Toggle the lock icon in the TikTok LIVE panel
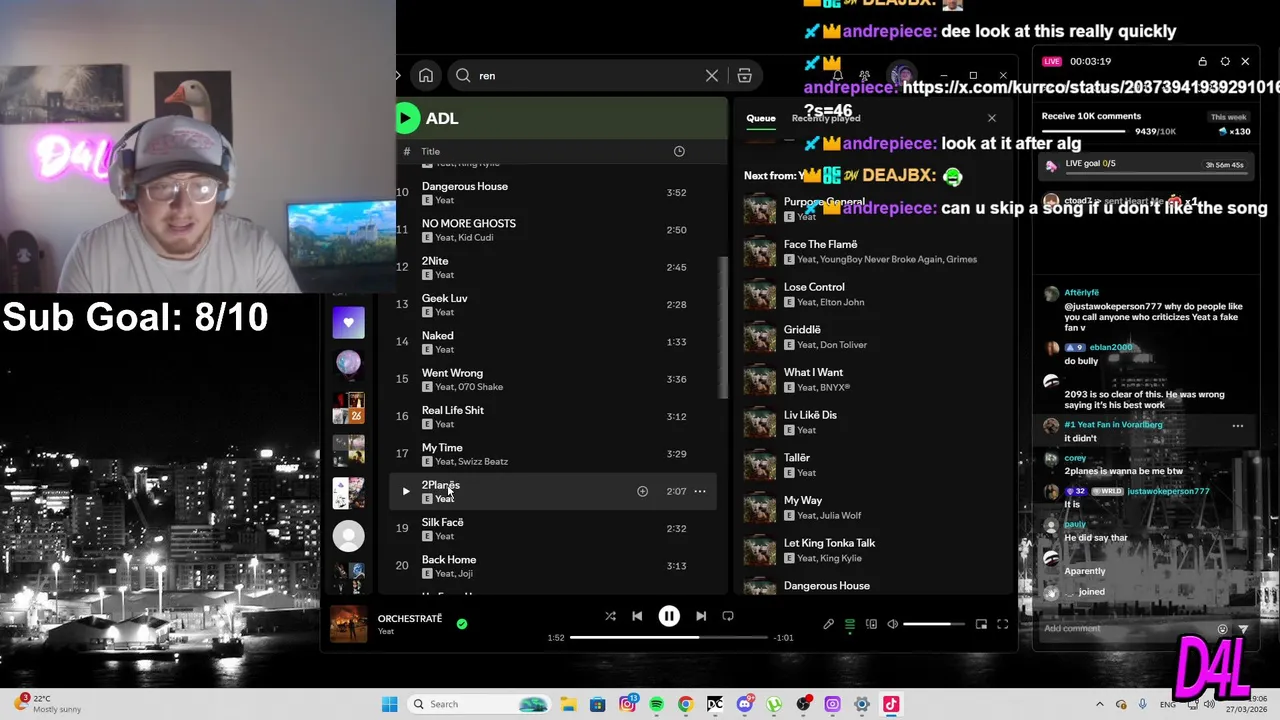1280x720 pixels. click(x=1203, y=61)
